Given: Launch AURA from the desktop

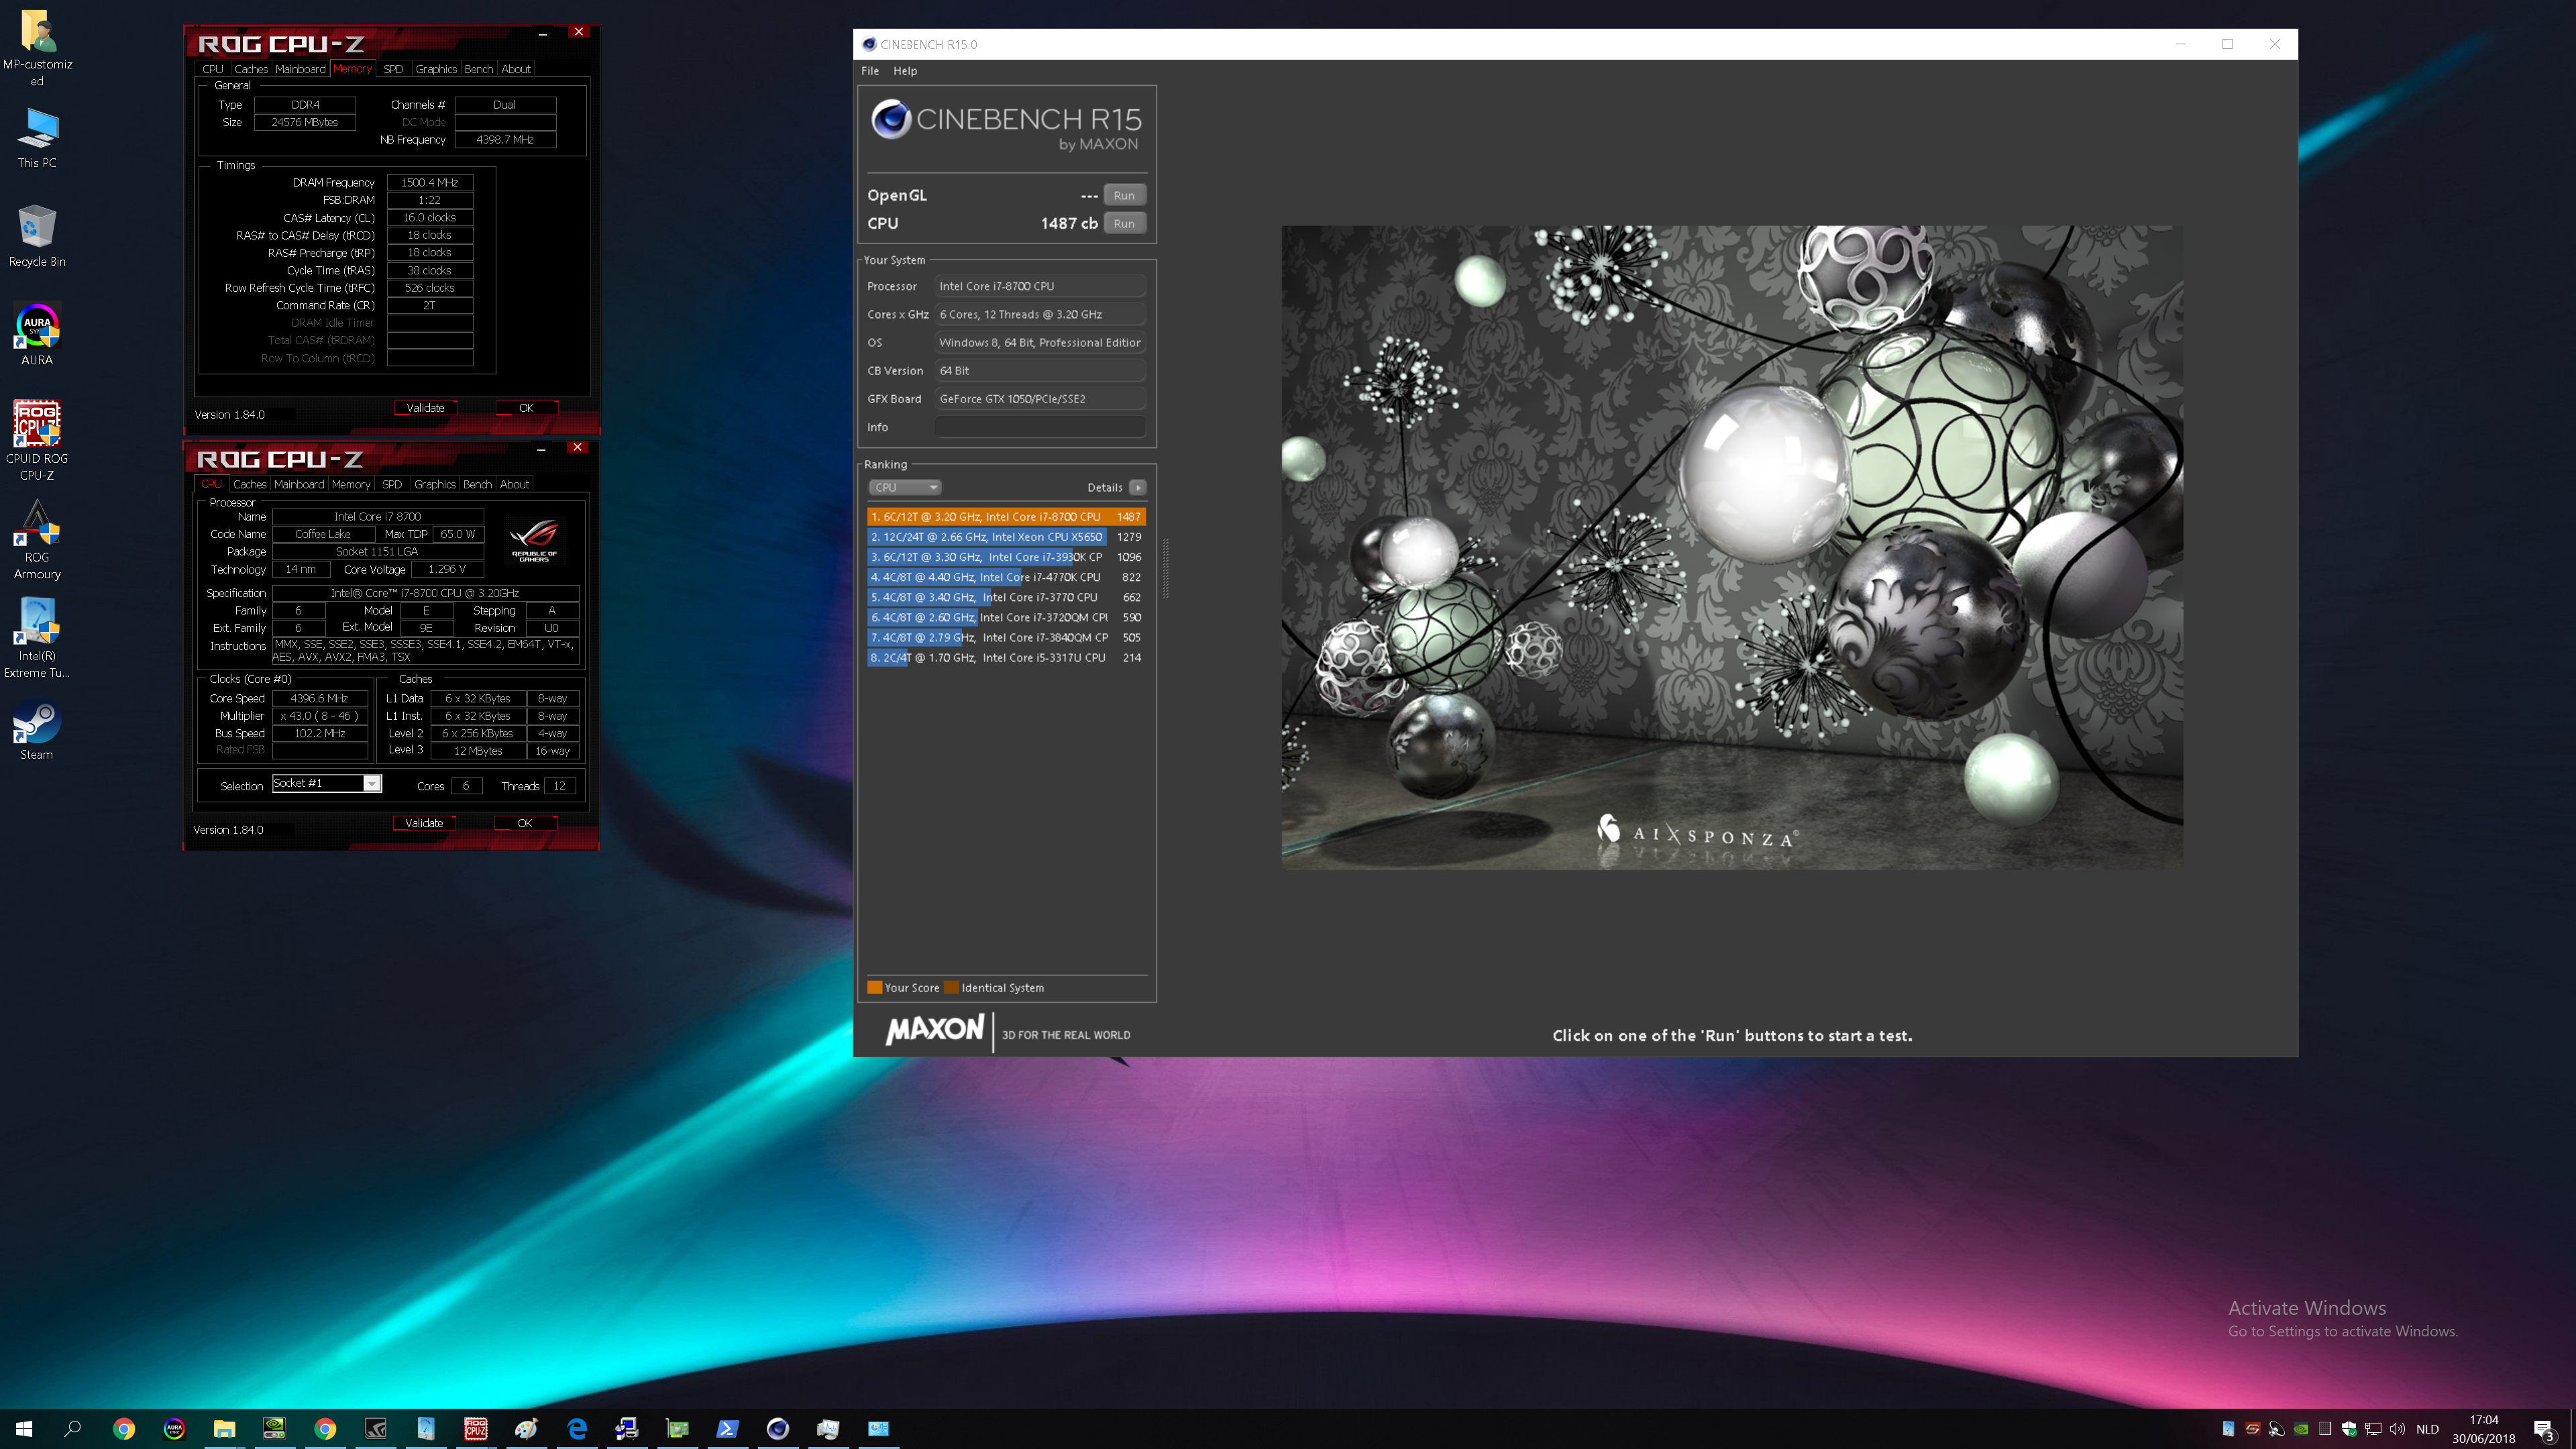Looking at the screenshot, I should [37, 334].
